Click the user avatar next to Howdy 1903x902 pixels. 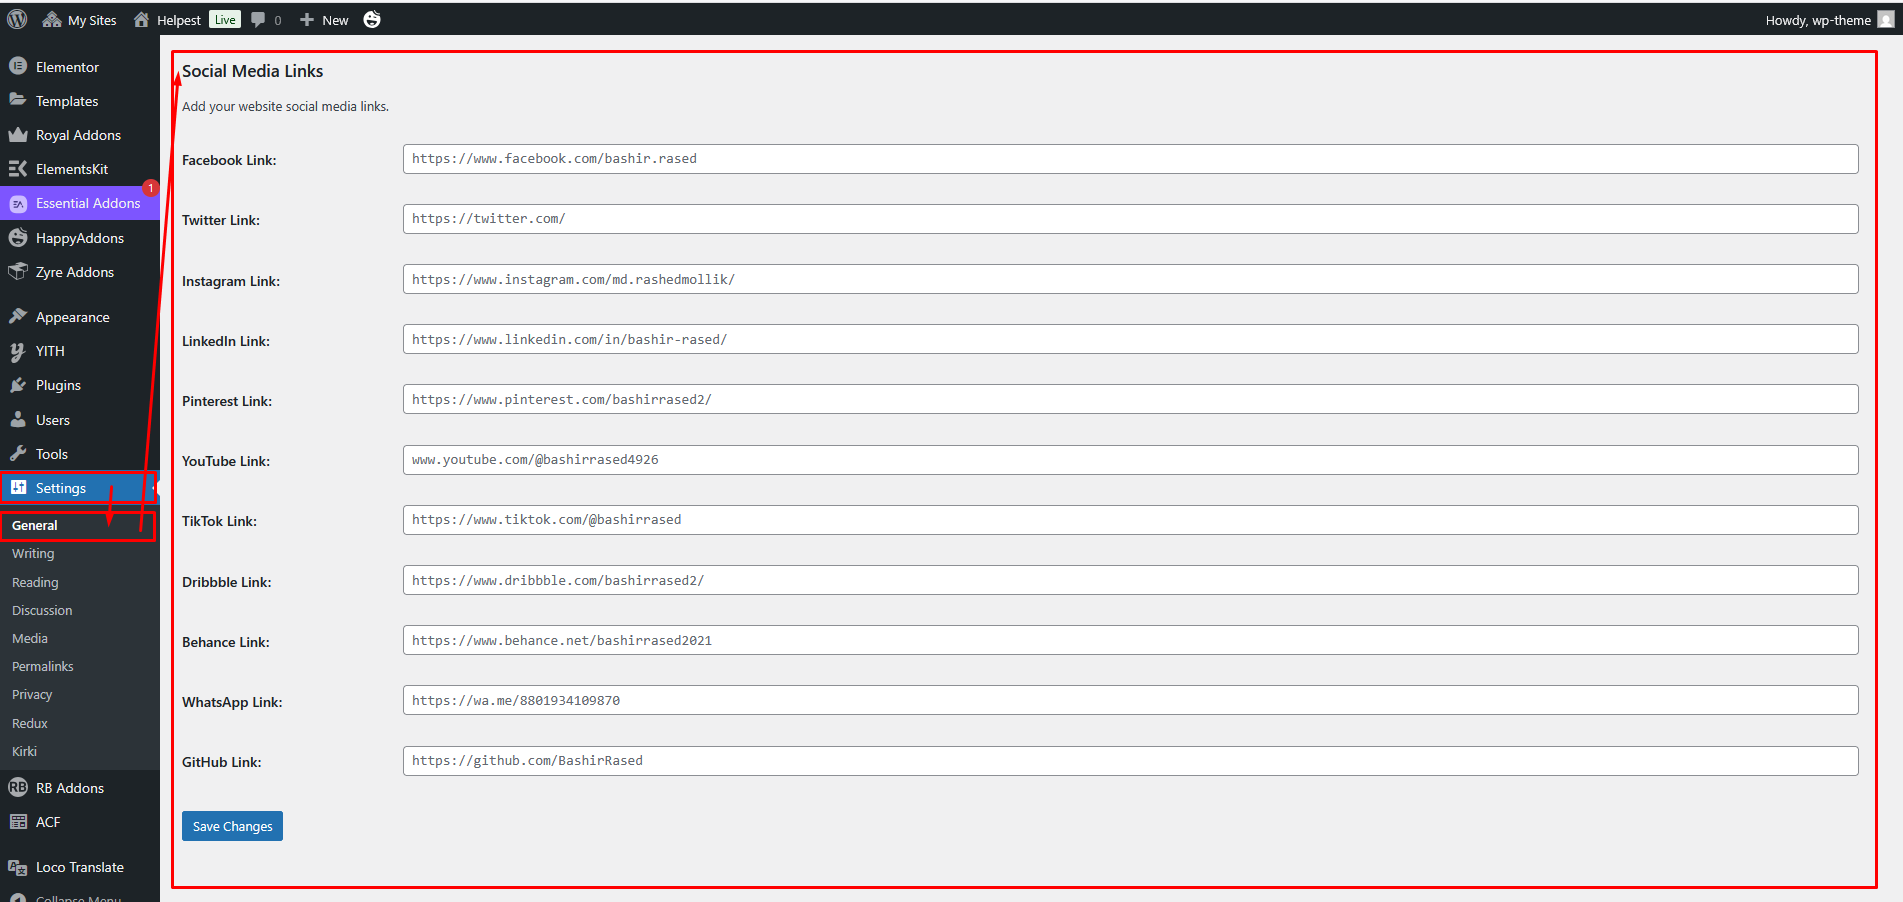click(x=1885, y=20)
